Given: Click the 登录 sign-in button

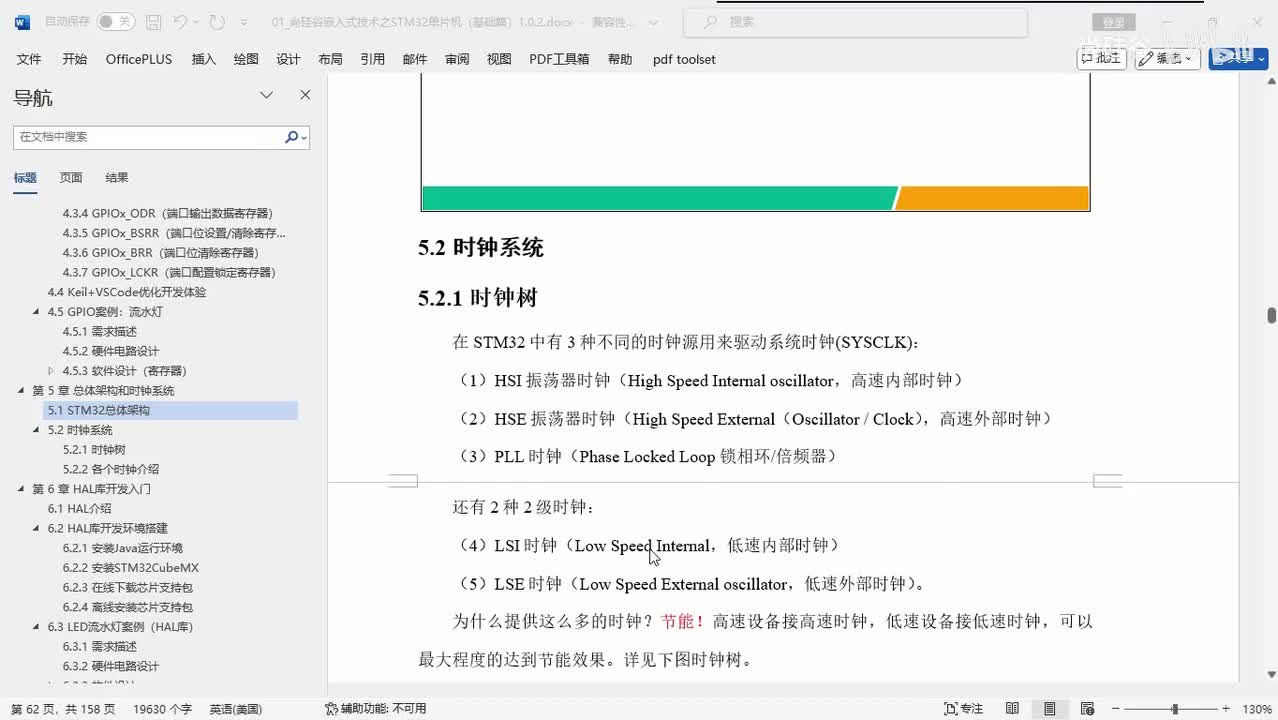Looking at the screenshot, I should point(1113,22).
